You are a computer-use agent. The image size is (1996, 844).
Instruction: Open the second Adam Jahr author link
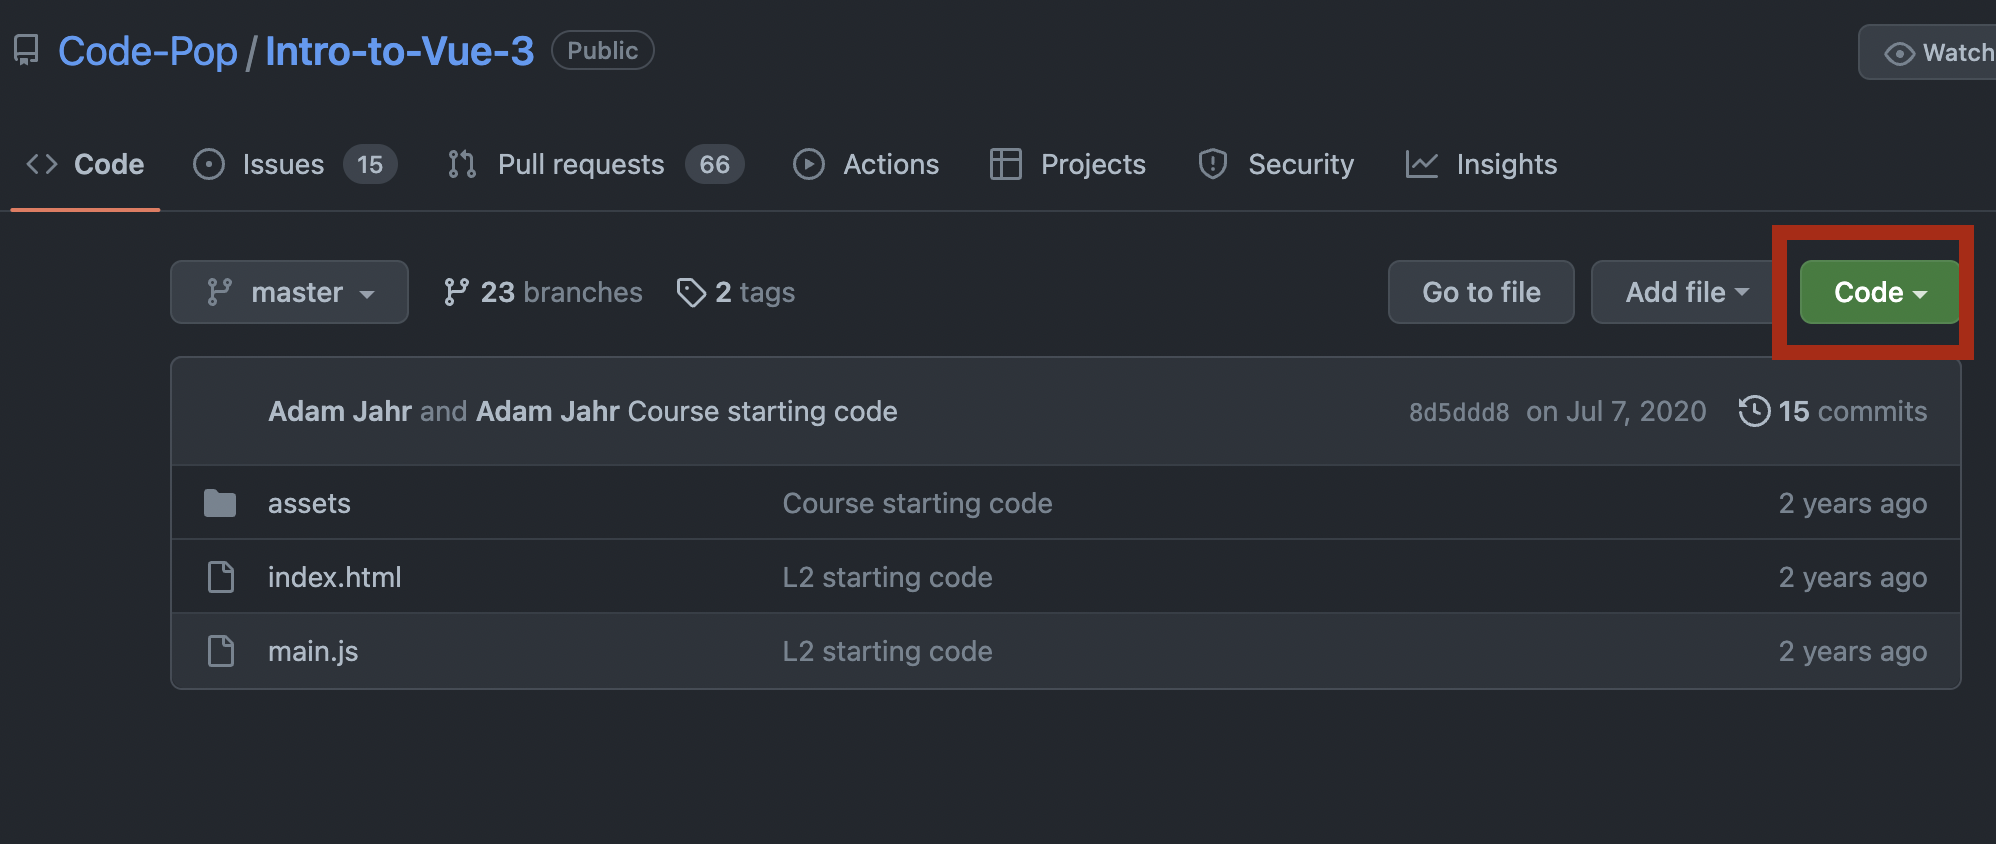coord(548,411)
